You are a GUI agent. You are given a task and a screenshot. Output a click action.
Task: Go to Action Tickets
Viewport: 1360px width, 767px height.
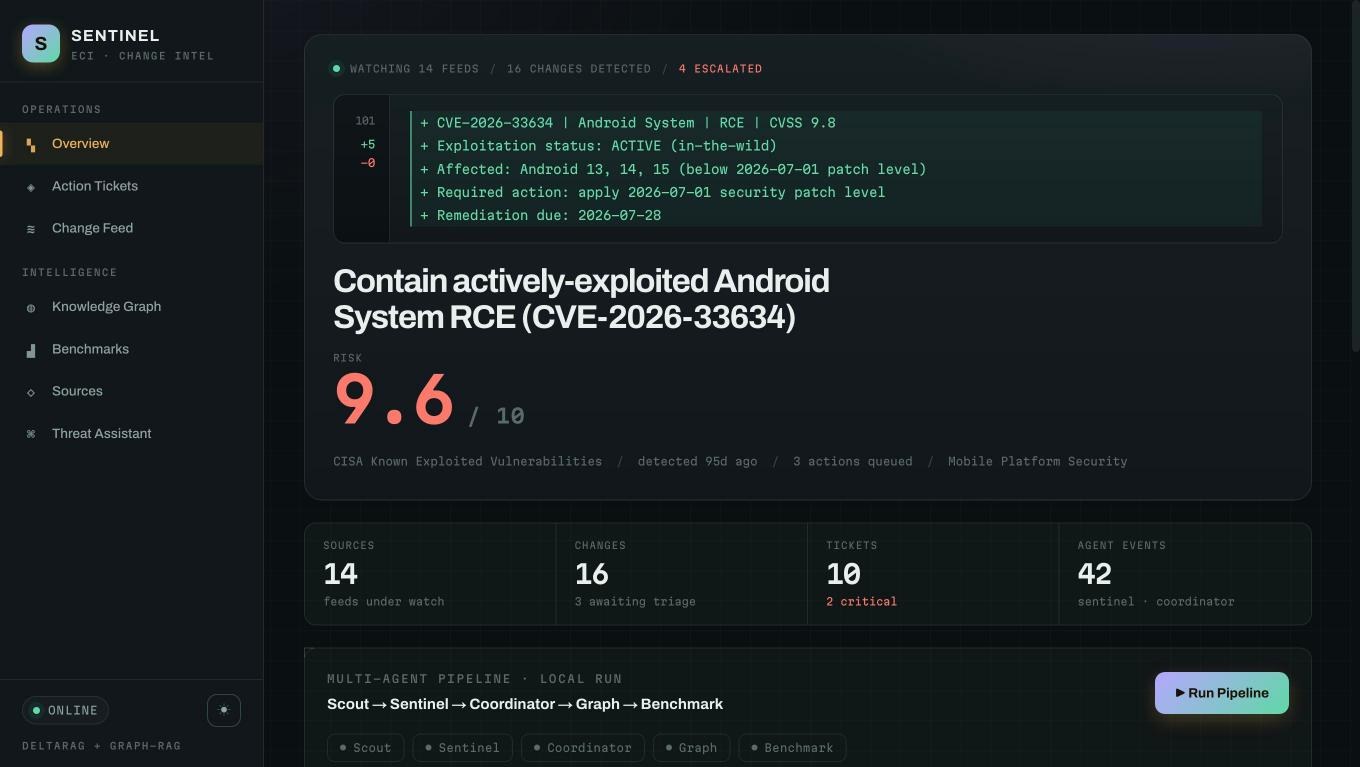(131, 186)
